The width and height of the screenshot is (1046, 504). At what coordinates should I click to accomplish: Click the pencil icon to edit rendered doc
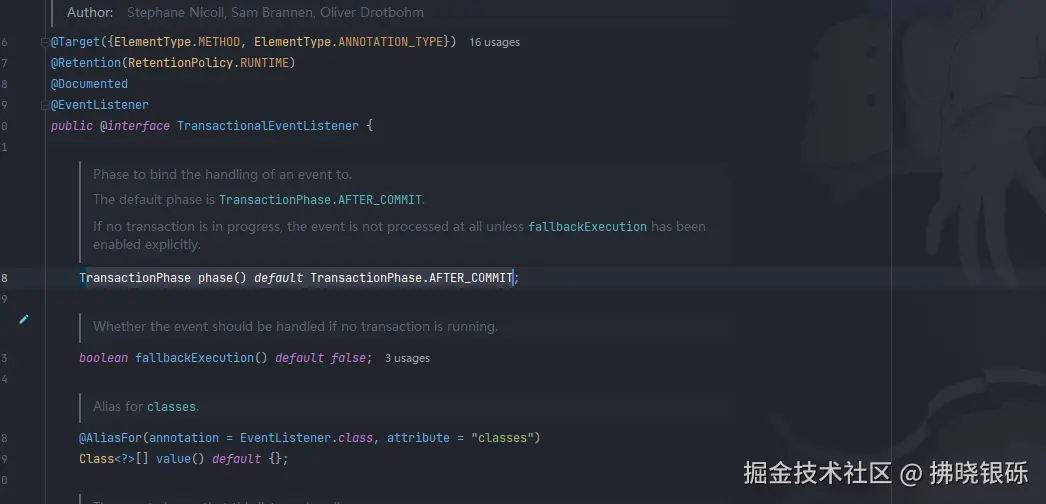point(24,319)
